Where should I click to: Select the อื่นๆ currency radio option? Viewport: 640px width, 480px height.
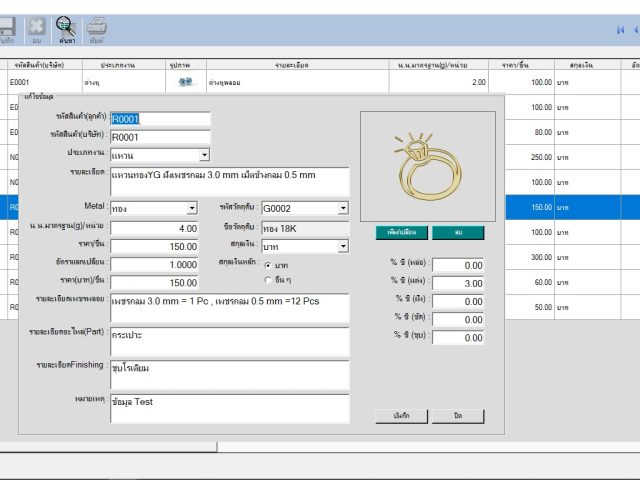[267, 279]
